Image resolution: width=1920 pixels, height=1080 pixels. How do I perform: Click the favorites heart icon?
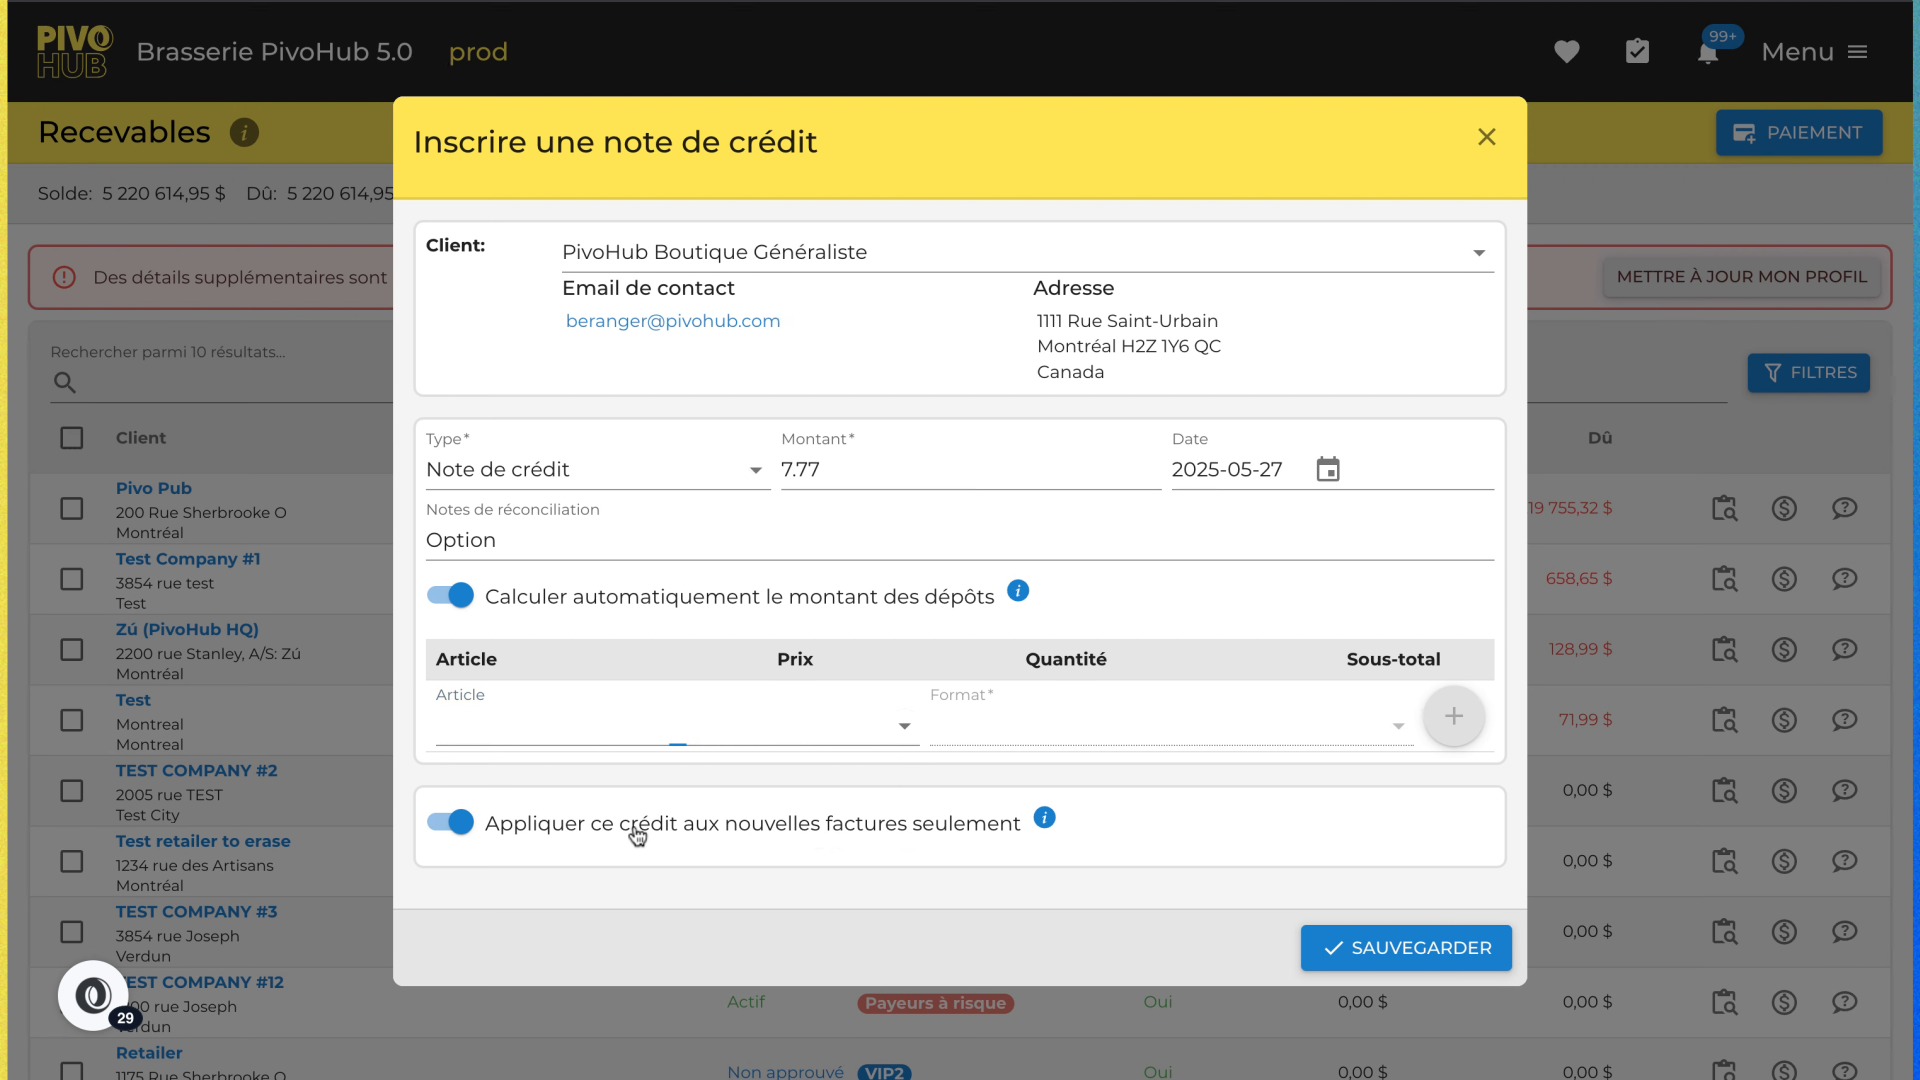(x=1566, y=52)
